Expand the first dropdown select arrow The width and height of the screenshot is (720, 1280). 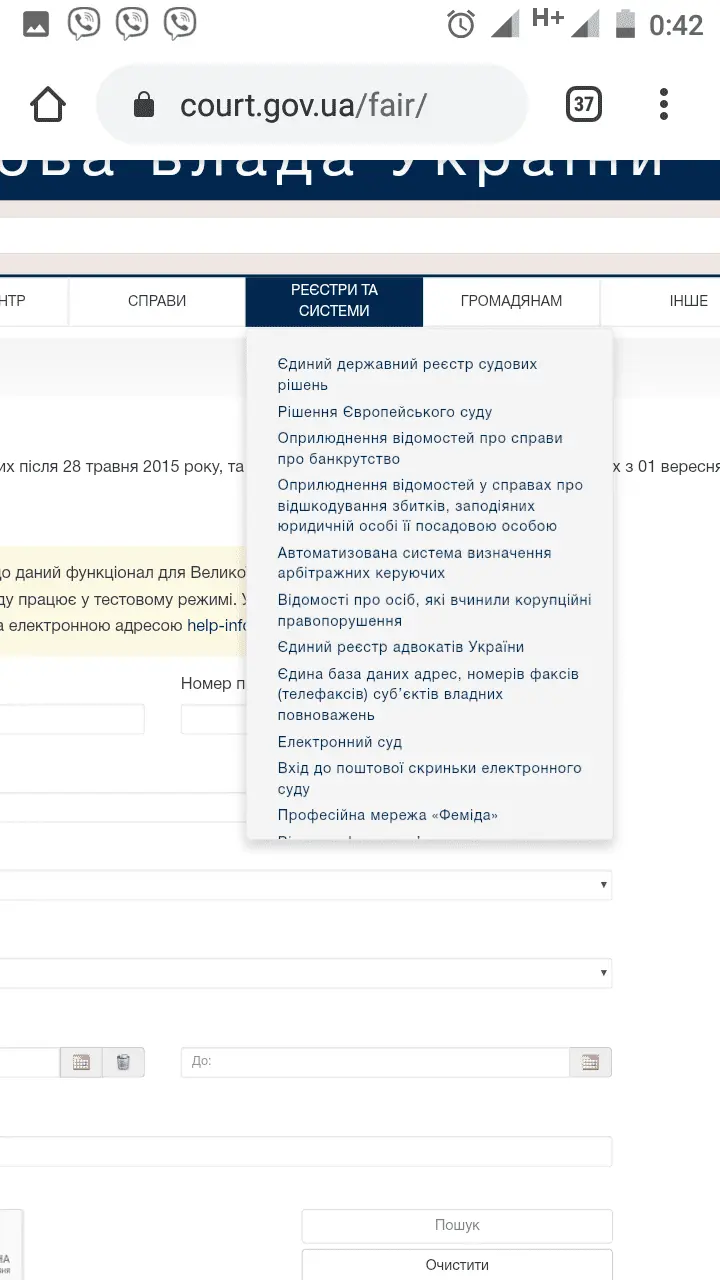[603, 885]
